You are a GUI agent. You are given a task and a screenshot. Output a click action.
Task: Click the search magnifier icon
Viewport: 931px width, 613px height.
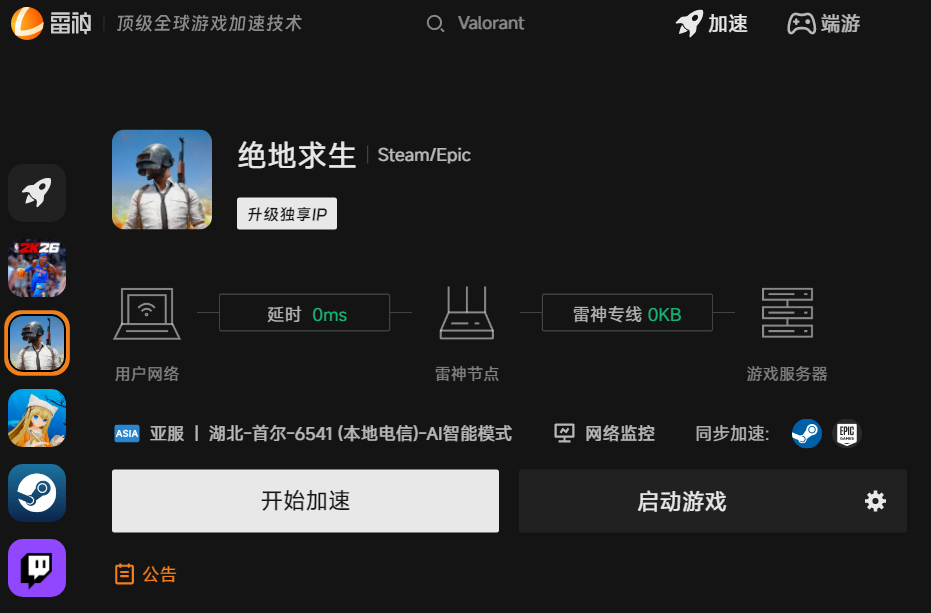(x=434, y=23)
